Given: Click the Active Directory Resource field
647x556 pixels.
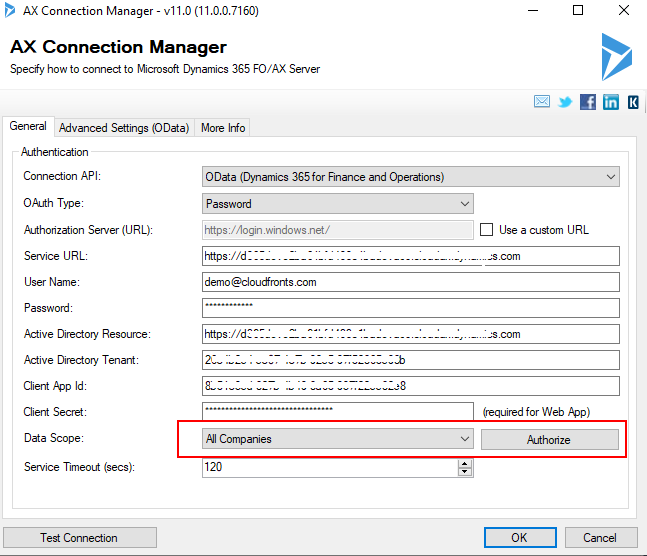Looking at the screenshot, I should click(411, 334).
